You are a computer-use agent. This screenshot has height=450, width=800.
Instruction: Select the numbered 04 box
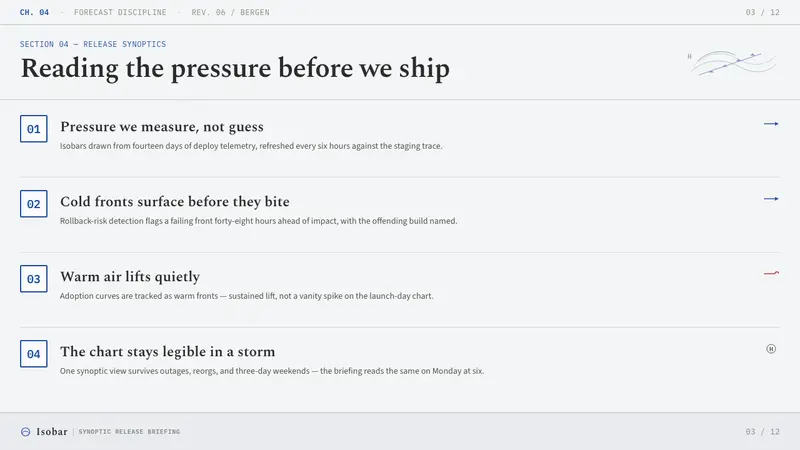pos(34,354)
